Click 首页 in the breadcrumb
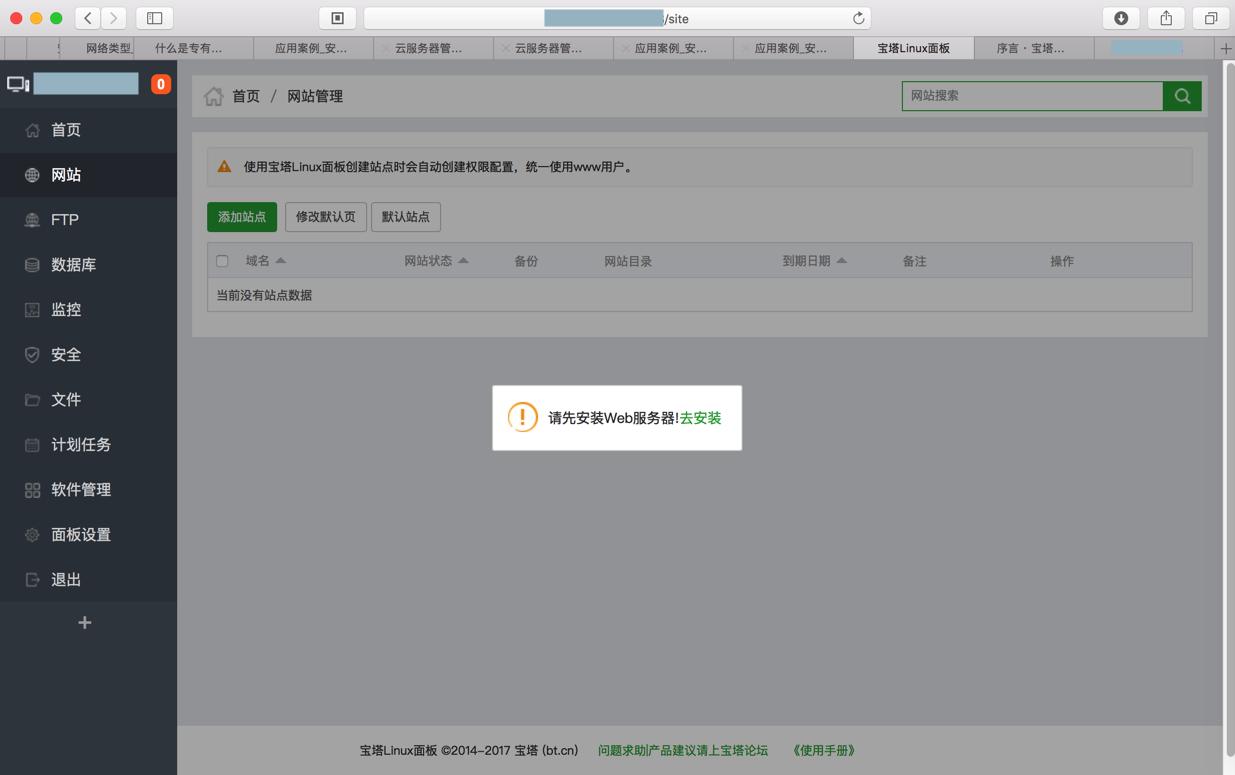 246,96
